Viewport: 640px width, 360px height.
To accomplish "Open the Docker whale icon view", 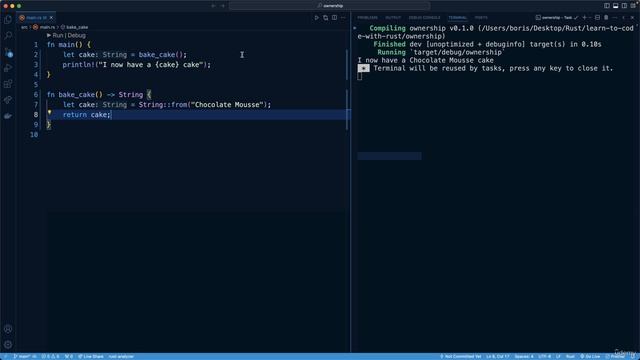I will (8, 116).
